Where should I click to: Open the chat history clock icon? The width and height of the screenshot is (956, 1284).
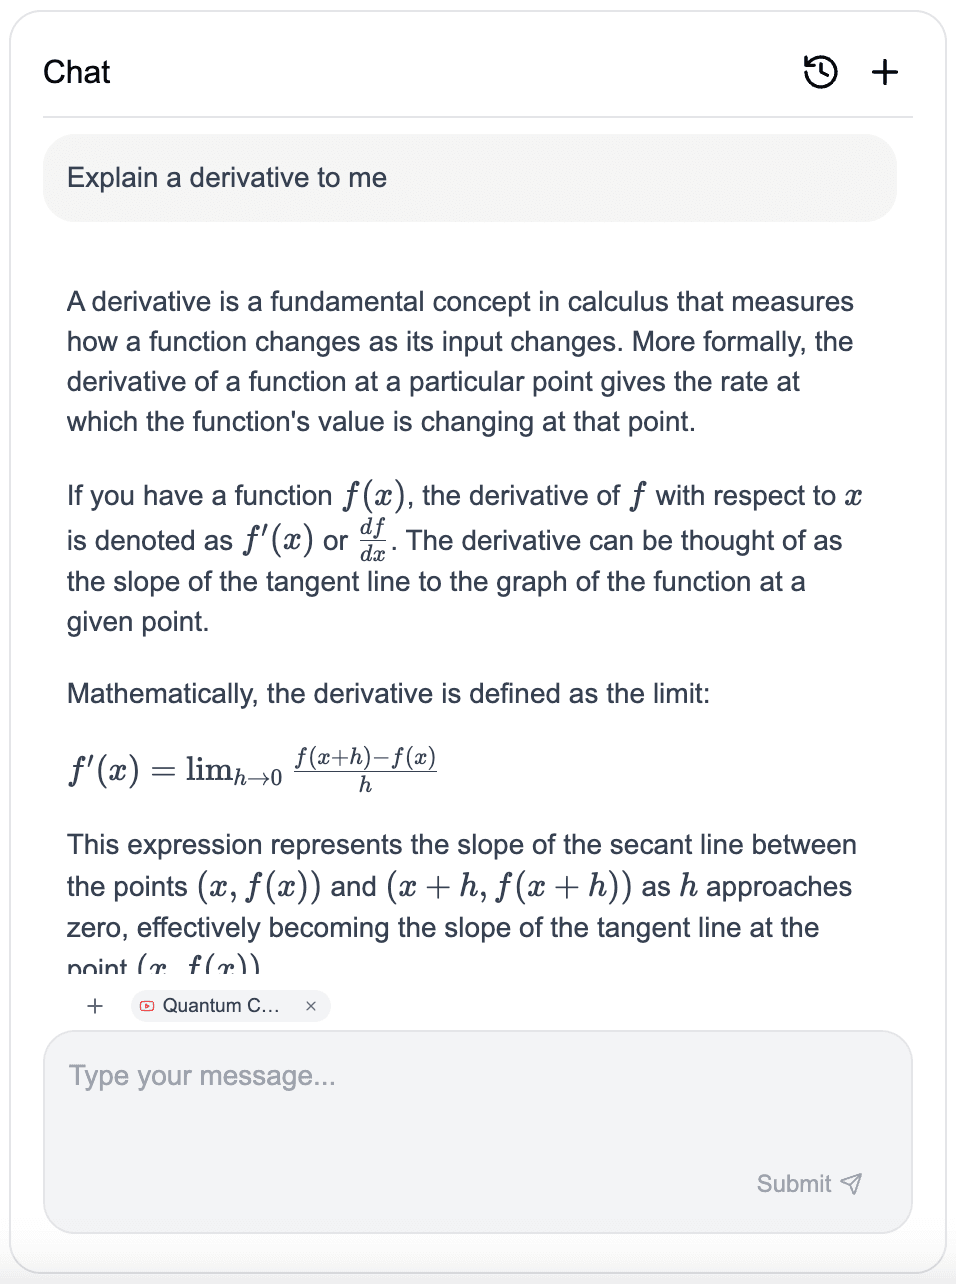coord(820,72)
